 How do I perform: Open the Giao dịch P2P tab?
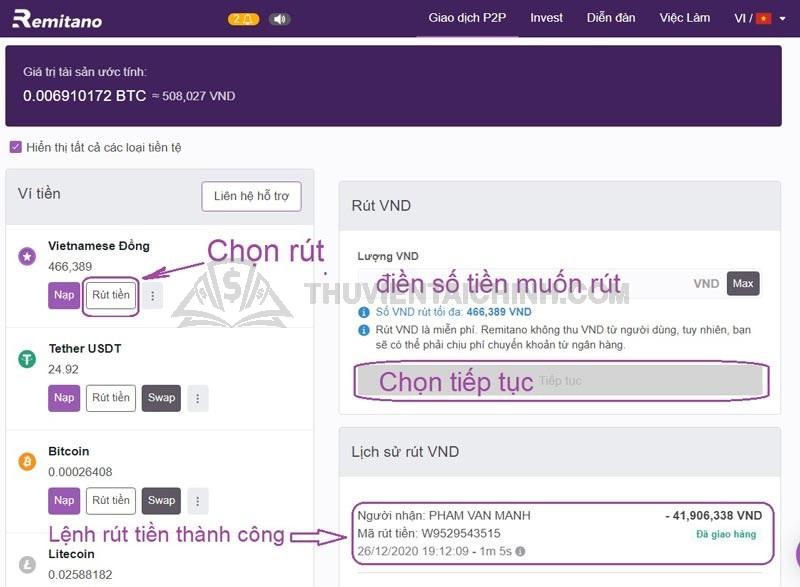(x=467, y=18)
